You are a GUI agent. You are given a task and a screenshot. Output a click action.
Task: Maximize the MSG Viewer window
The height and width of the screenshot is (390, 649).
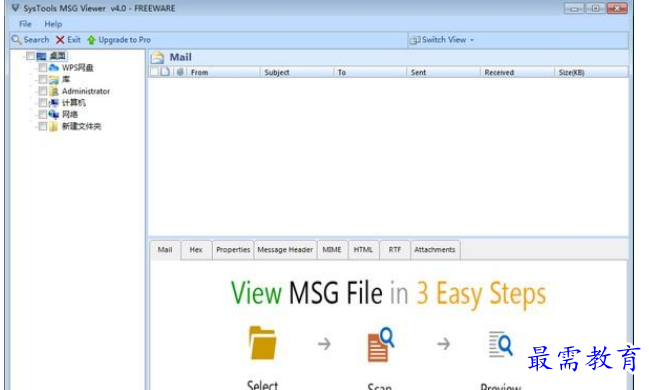tap(595, 8)
